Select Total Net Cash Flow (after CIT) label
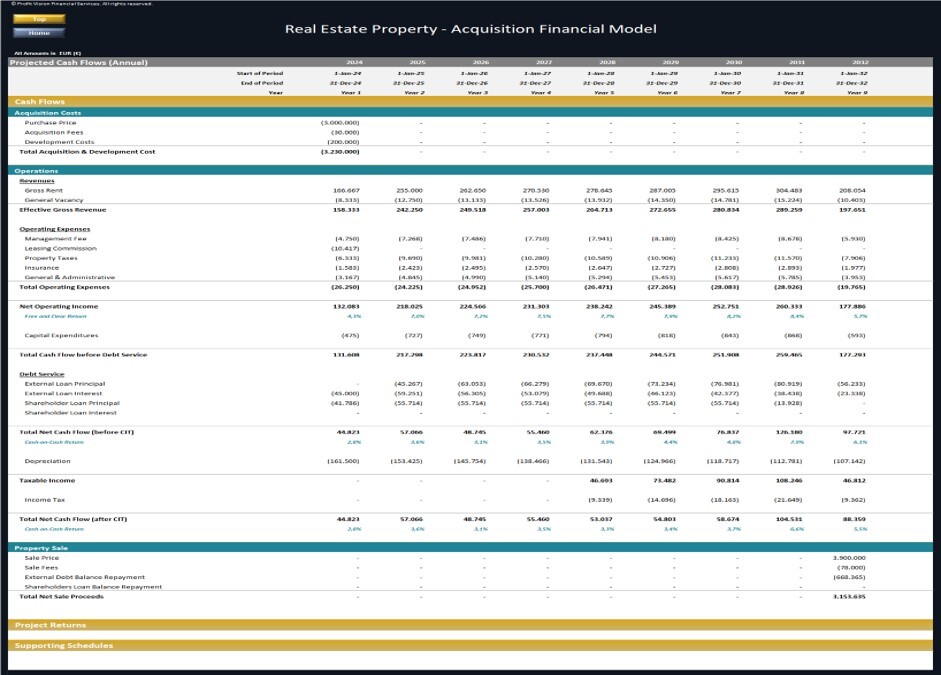This screenshot has width=941, height=675. [73, 519]
